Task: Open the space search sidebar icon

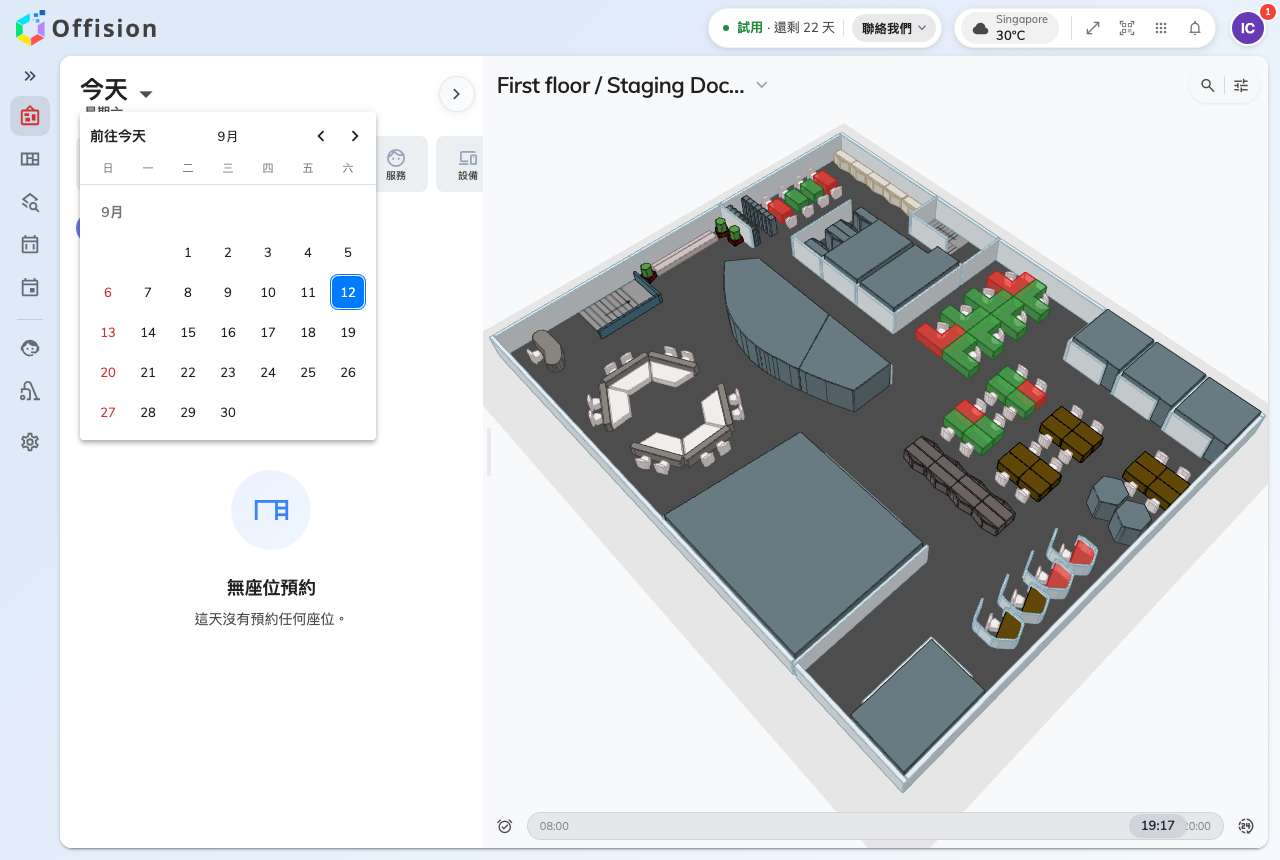Action: (30, 202)
